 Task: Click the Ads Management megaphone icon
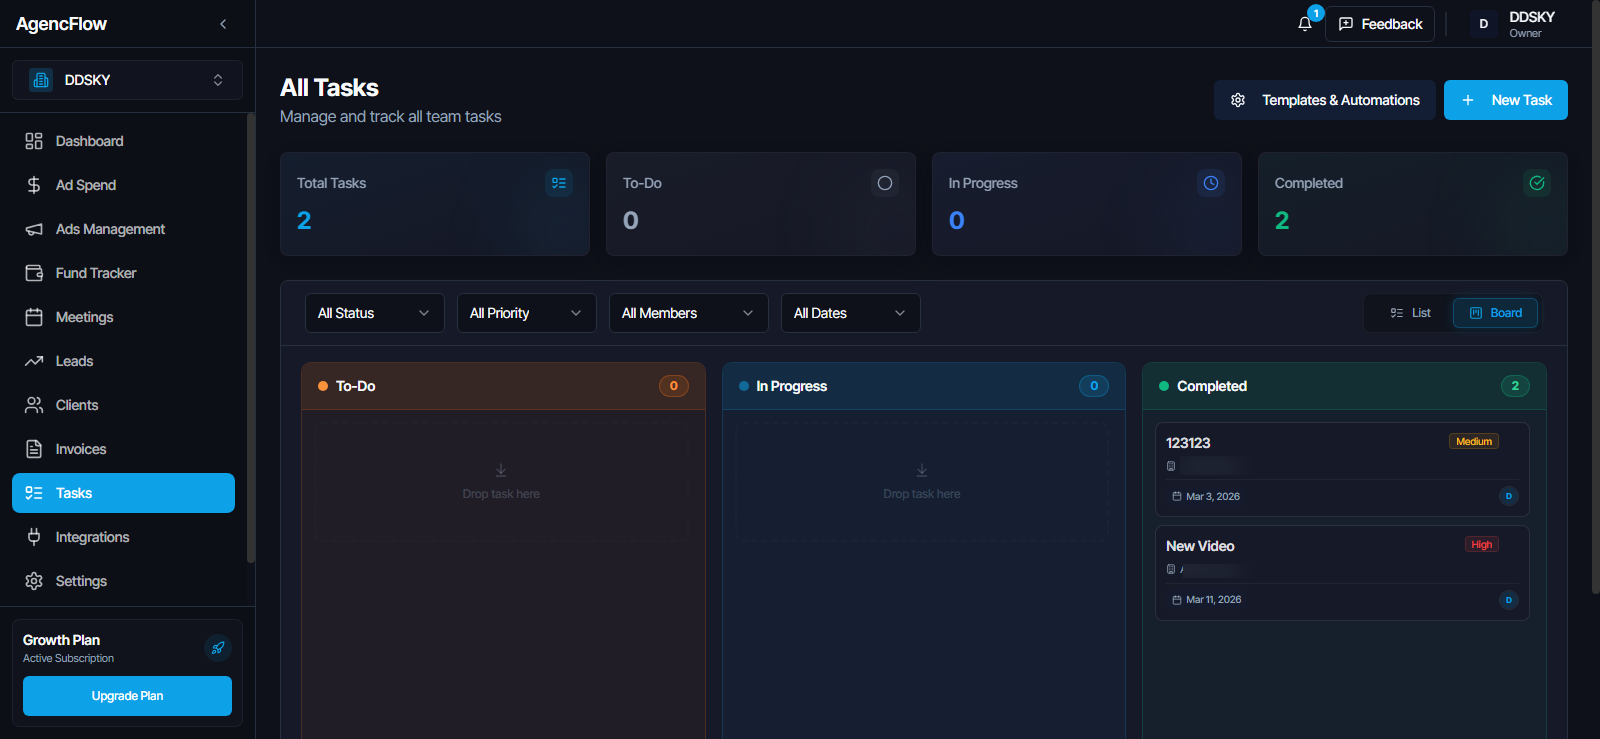click(x=34, y=229)
